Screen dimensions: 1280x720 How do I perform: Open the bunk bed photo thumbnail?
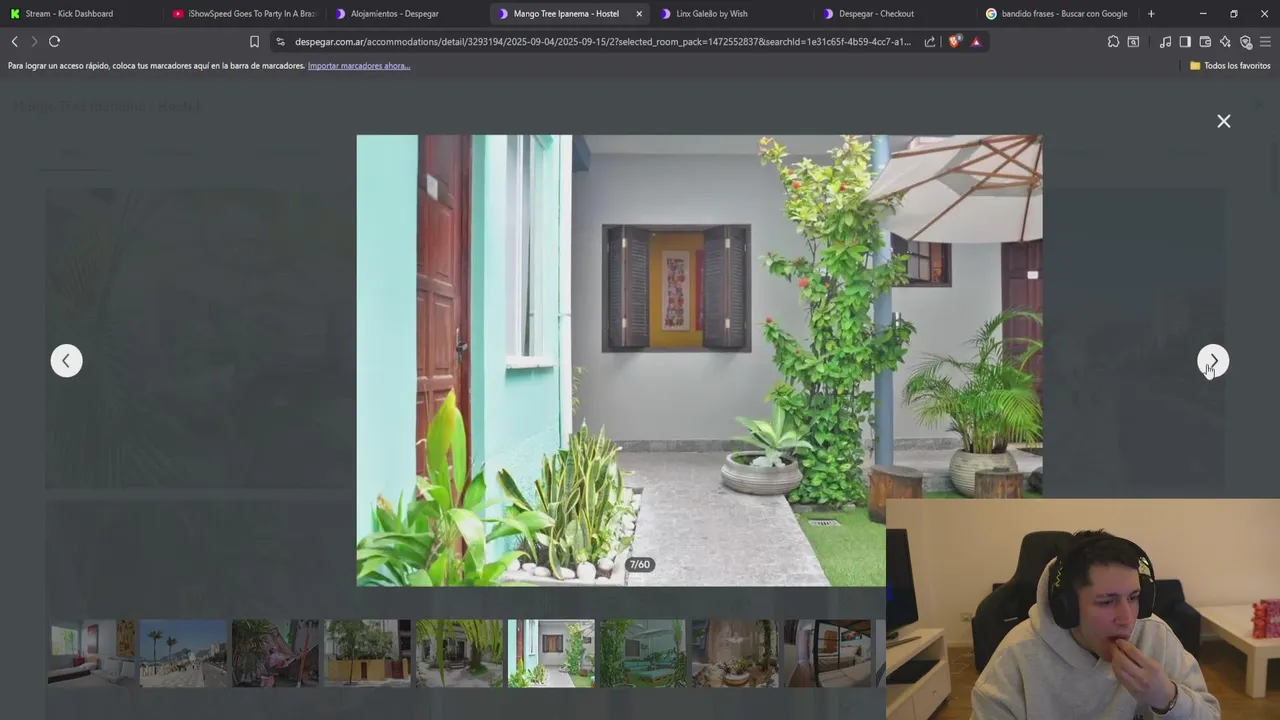tap(827, 653)
